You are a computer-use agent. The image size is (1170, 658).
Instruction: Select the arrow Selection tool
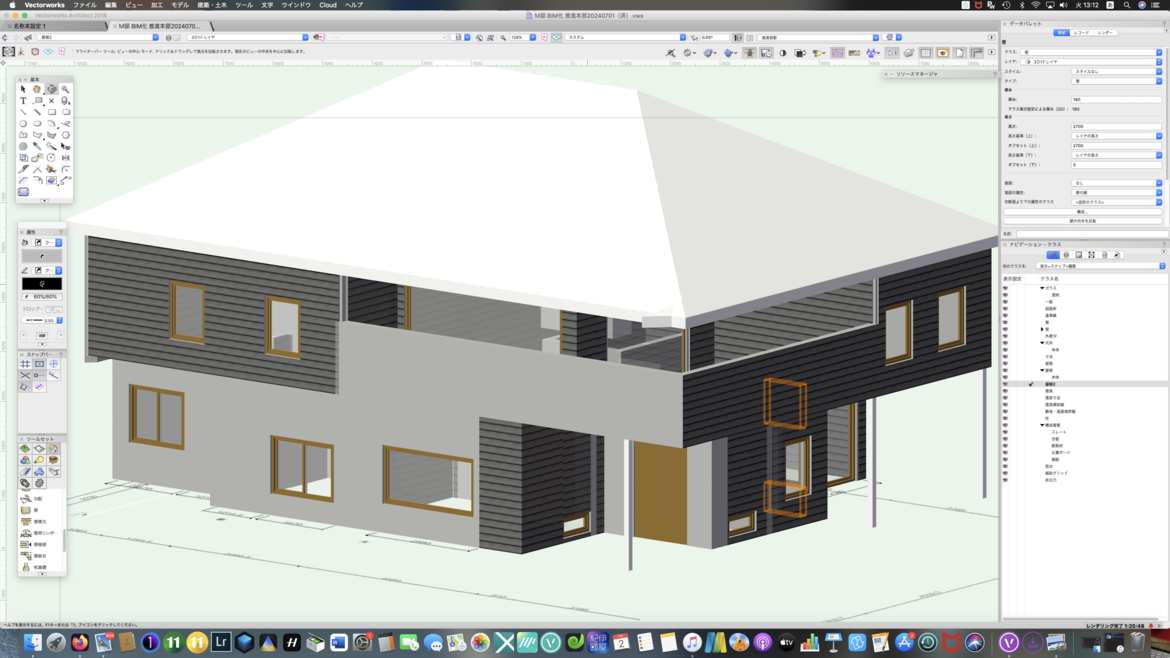point(23,89)
